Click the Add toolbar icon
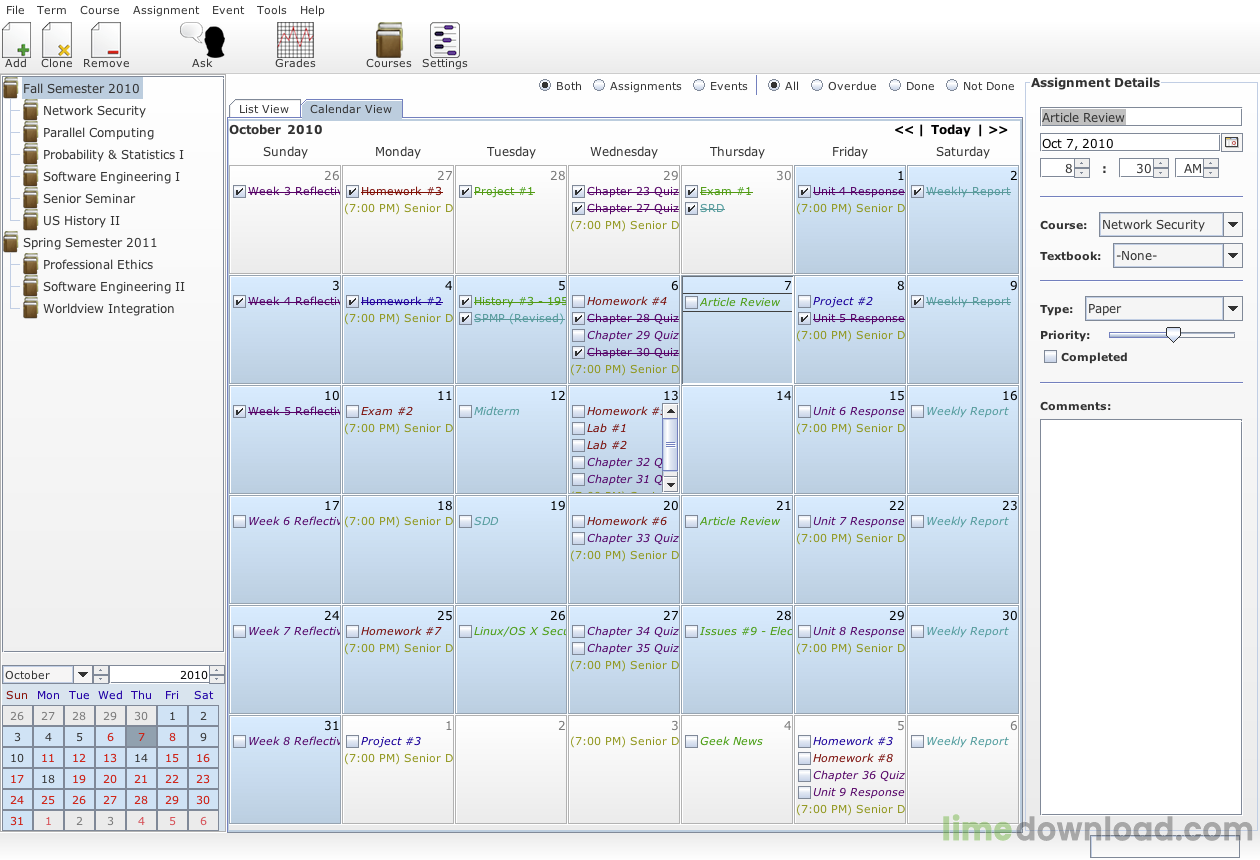This screenshot has width=1260, height=860. (16, 40)
